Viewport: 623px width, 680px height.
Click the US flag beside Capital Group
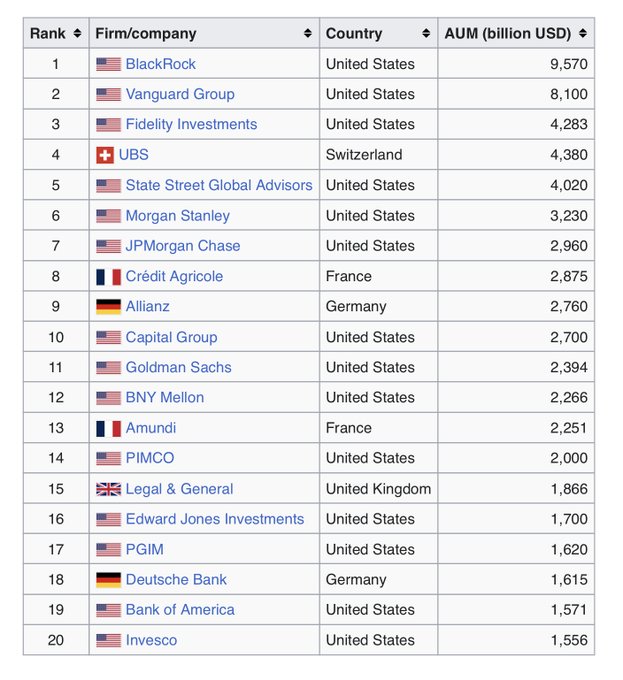tap(108, 337)
